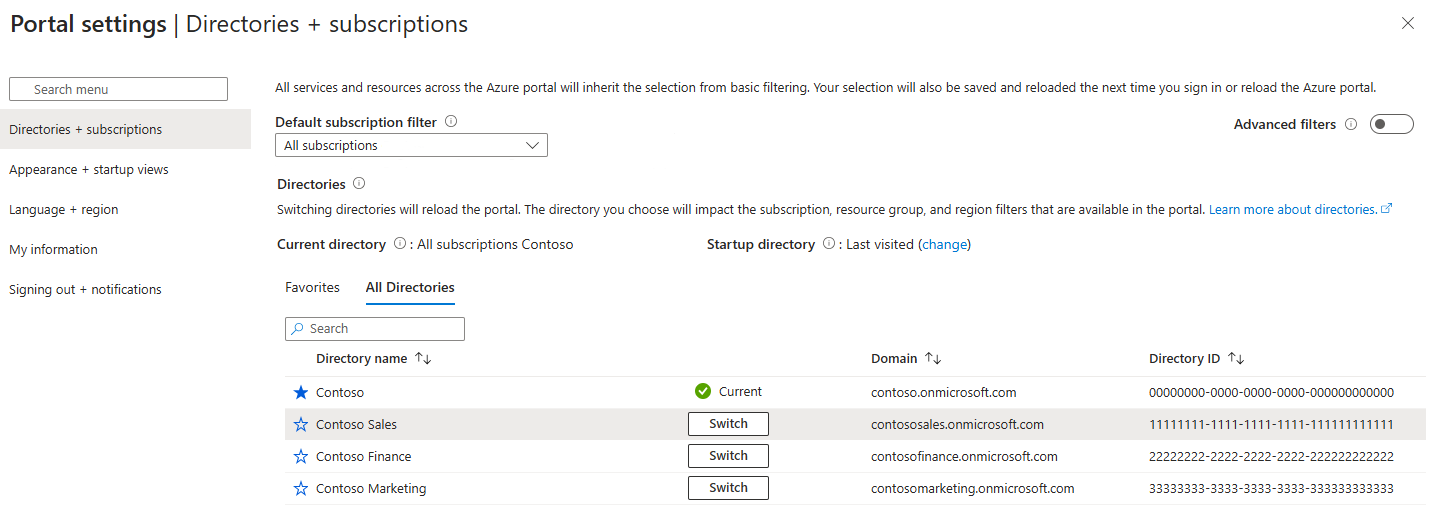This screenshot has width=1432, height=515.
Task: Sort directories by Domain column
Action: point(933,359)
